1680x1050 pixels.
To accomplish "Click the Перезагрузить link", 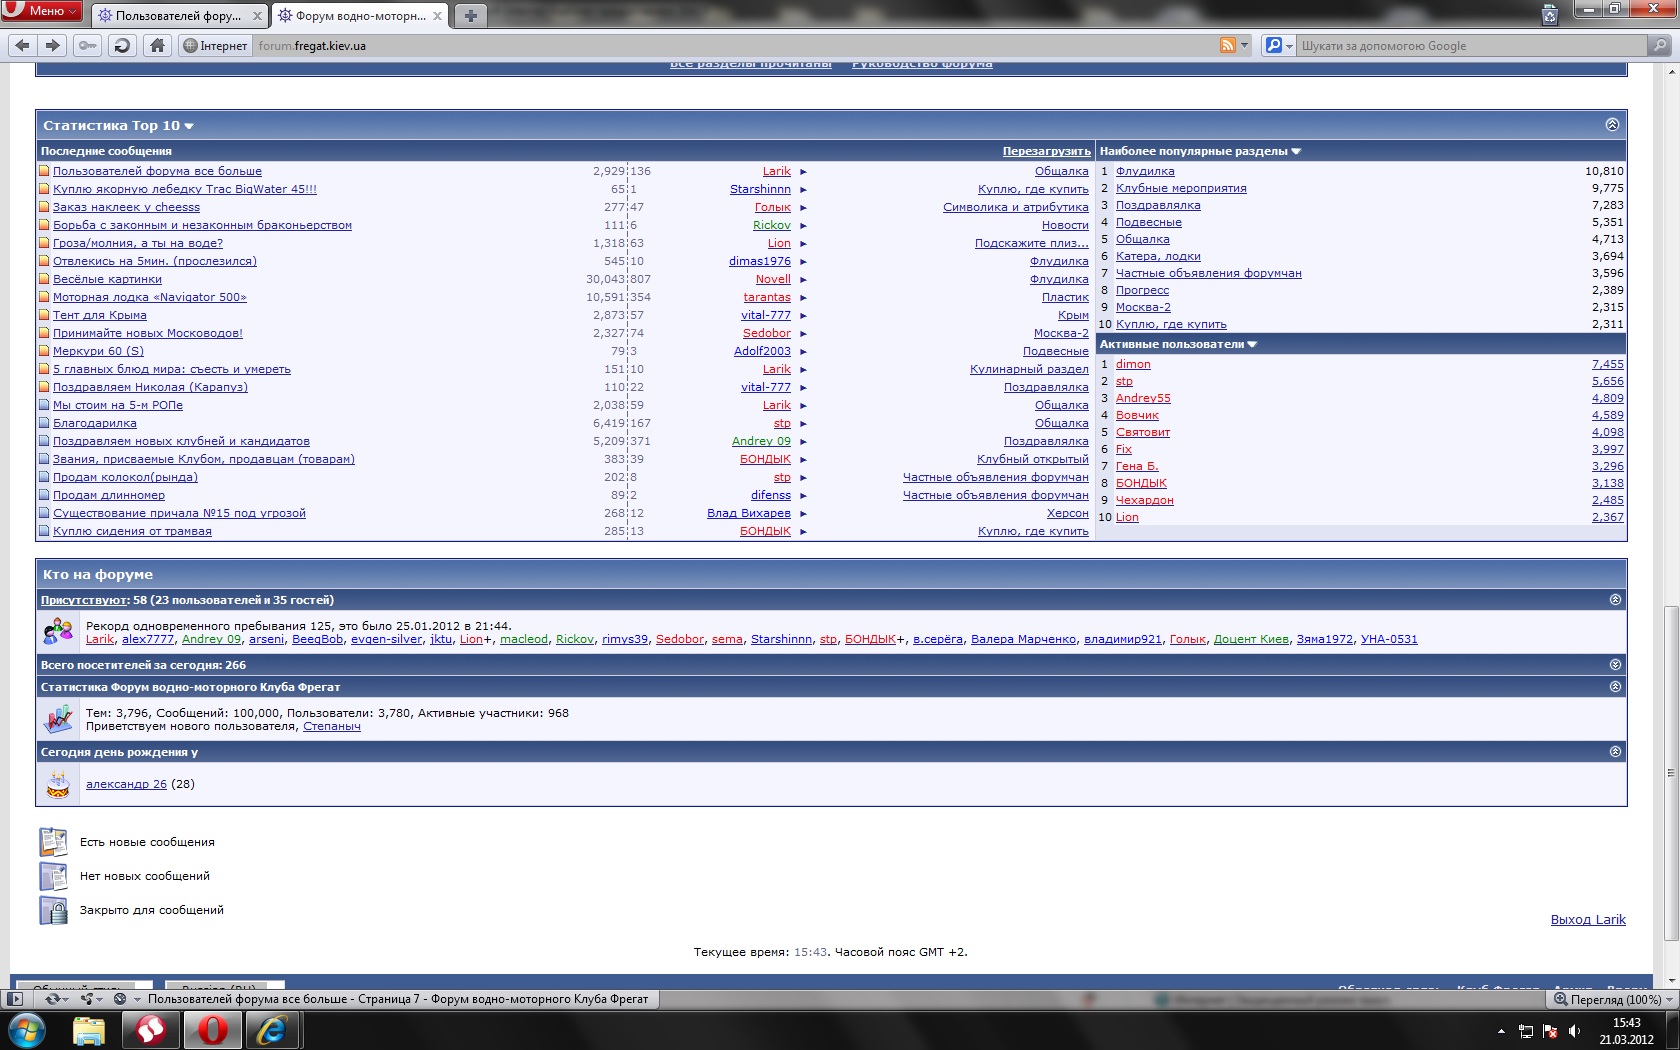I will click(x=1046, y=151).
